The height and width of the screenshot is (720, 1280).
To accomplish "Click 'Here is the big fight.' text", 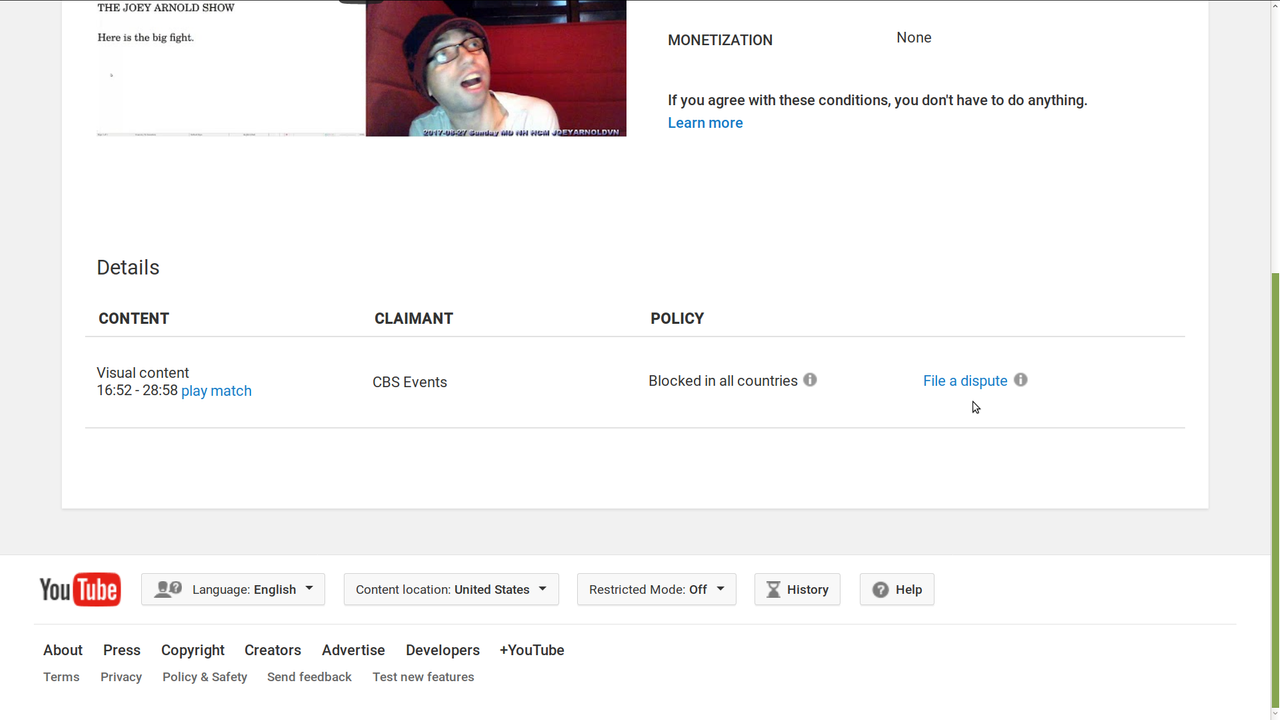I will click(145, 38).
